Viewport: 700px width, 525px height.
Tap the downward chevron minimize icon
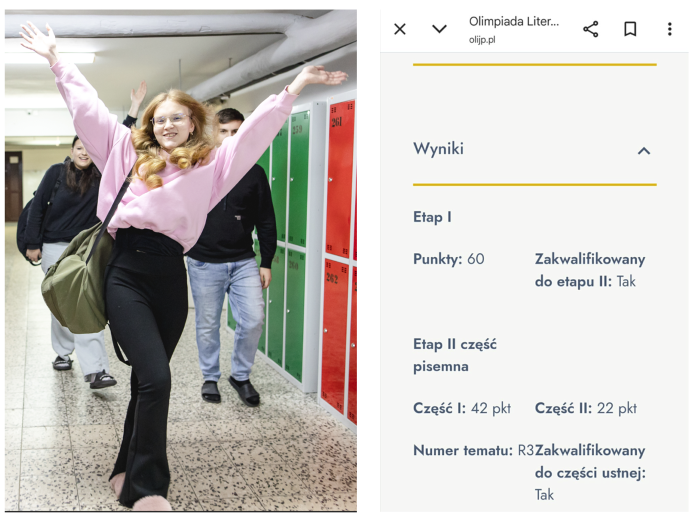coord(439,29)
